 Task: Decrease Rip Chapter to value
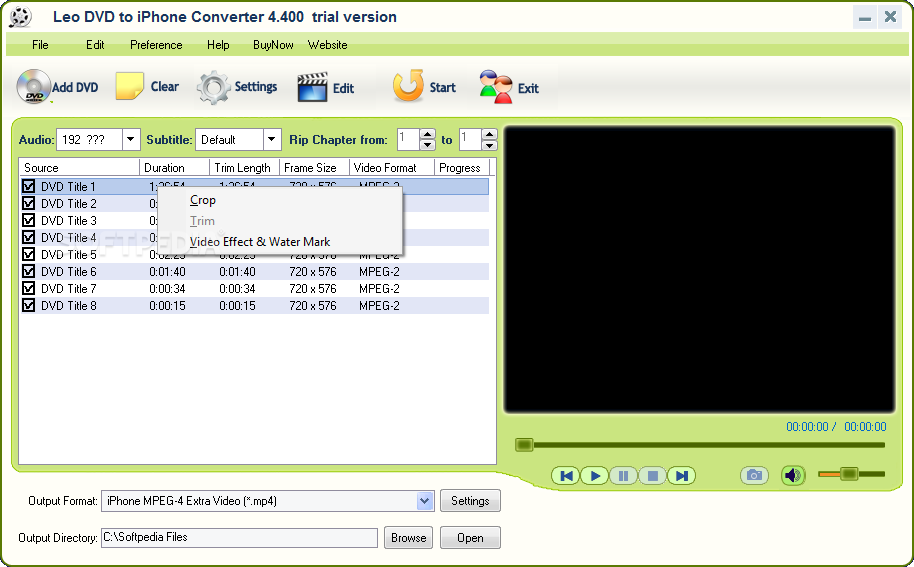click(490, 145)
